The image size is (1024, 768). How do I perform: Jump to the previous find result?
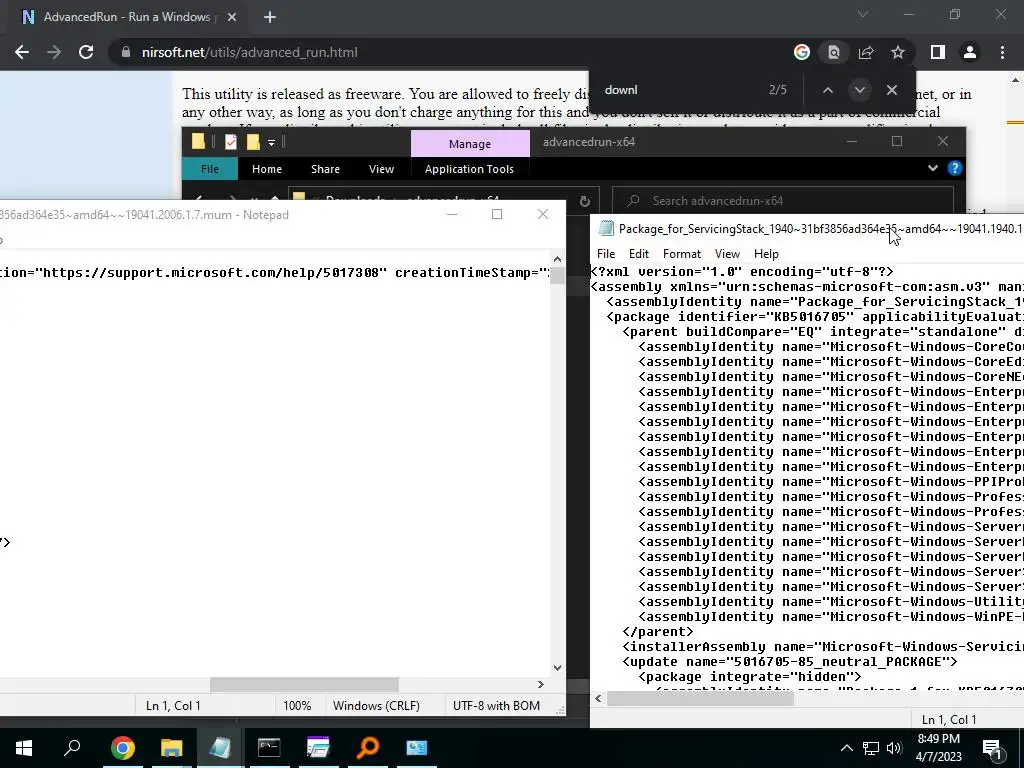tap(827, 90)
